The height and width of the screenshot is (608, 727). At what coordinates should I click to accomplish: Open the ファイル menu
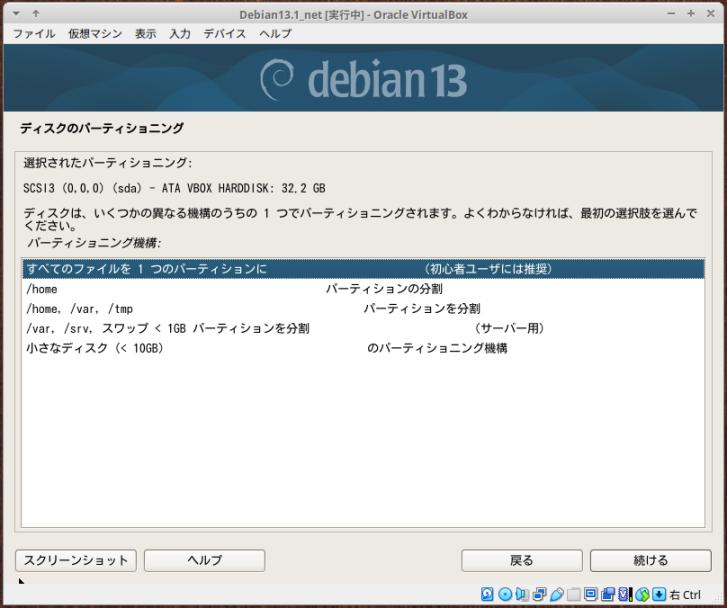coord(34,33)
